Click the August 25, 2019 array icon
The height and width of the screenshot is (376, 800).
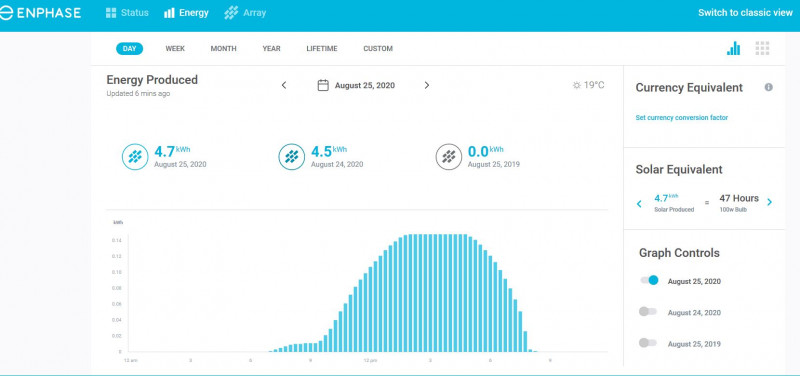click(x=449, y=157)
